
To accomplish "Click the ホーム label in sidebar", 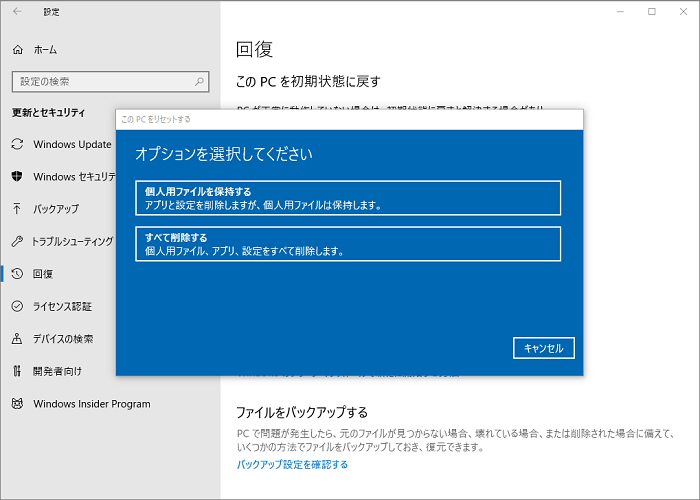I will [x=46, y=50].
